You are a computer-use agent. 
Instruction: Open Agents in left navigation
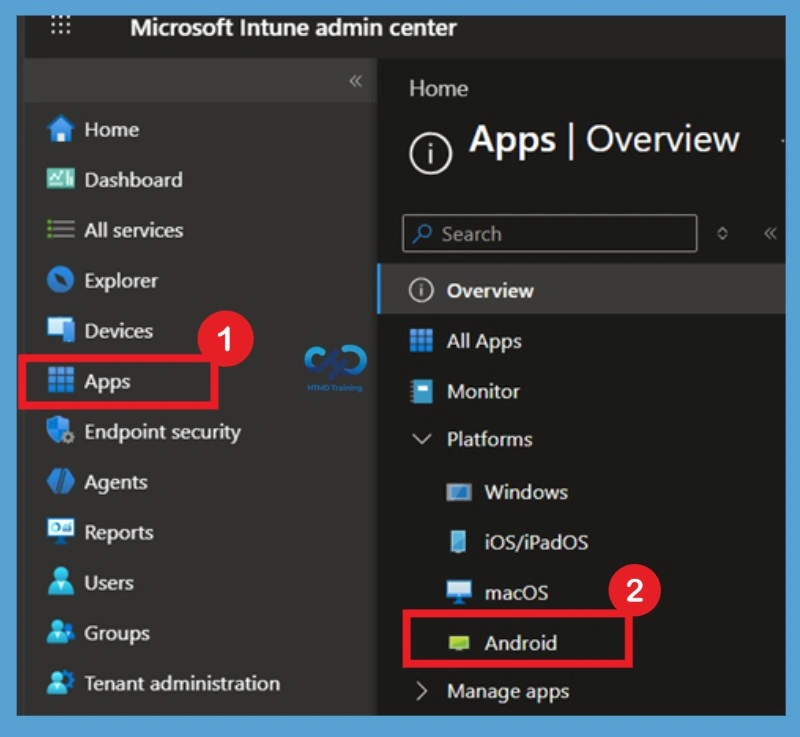(x=116, y=482)
